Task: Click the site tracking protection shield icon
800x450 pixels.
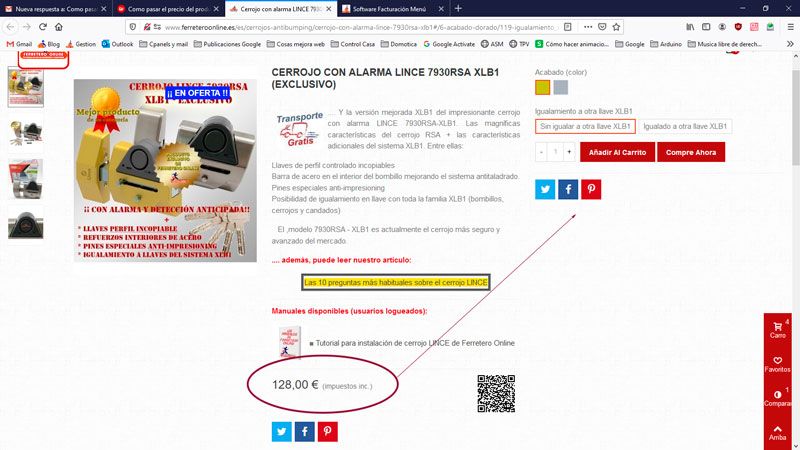Action: [x=133, y=27]
